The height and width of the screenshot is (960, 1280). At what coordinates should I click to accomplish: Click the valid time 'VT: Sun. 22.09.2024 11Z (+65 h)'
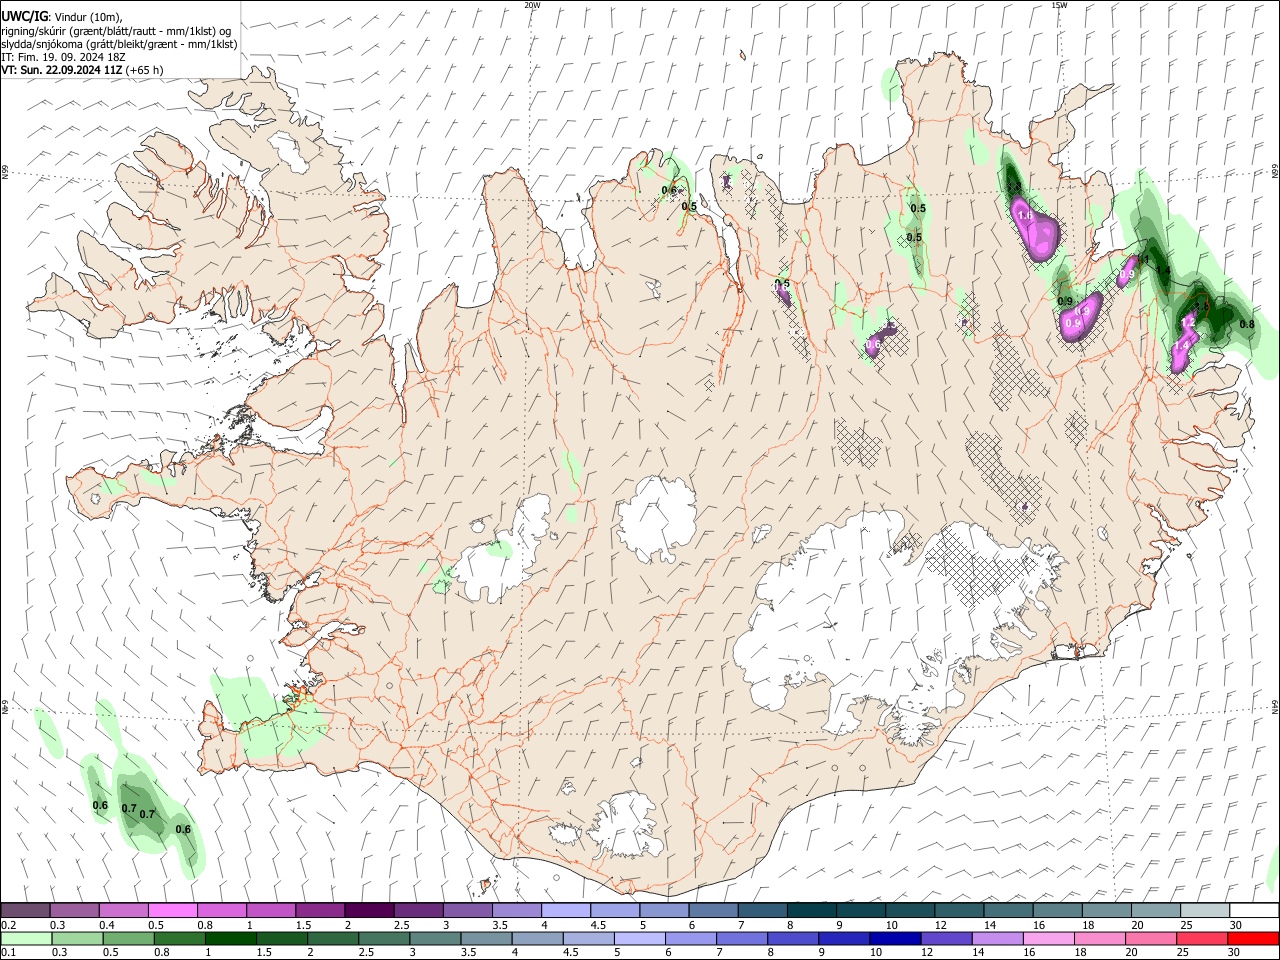tap(82, 70)
